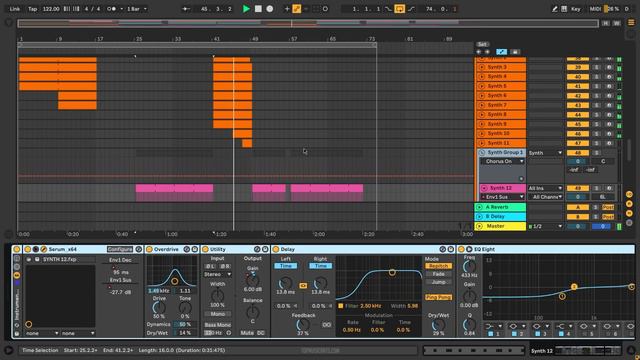Open EQ Eight band 4 filter type menu
Image resolution: width=640 pixels, height=360 pixels.
click(563, 326)
